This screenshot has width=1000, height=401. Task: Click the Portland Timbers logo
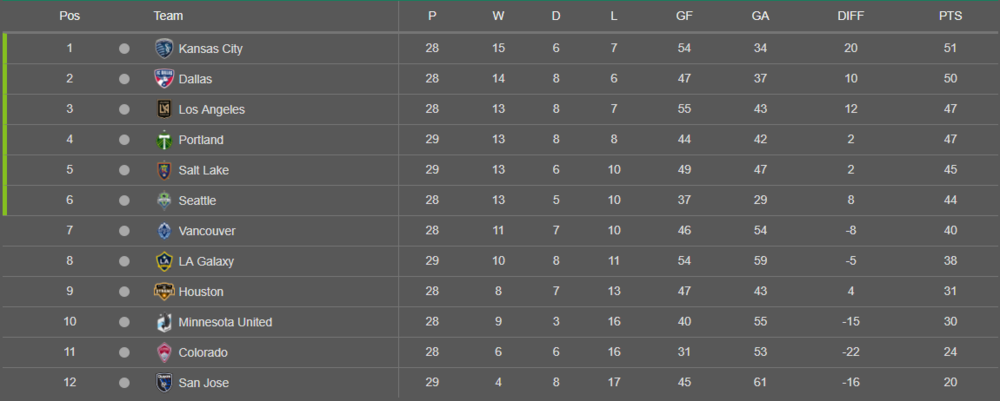pyautogui.click(x=164, y=140)
